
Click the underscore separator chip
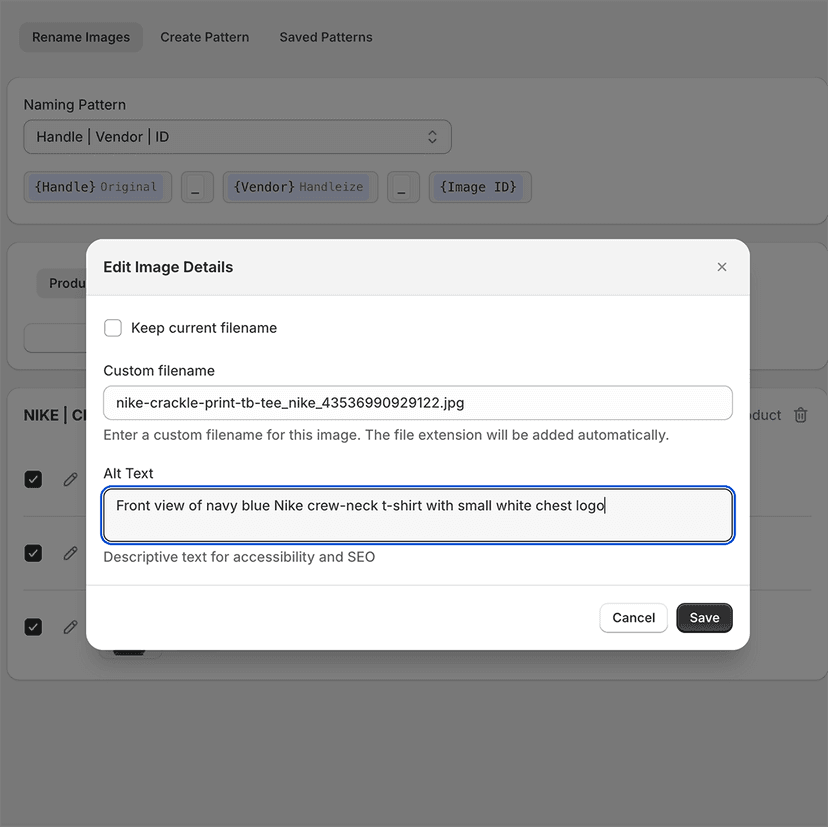[197, 187]
